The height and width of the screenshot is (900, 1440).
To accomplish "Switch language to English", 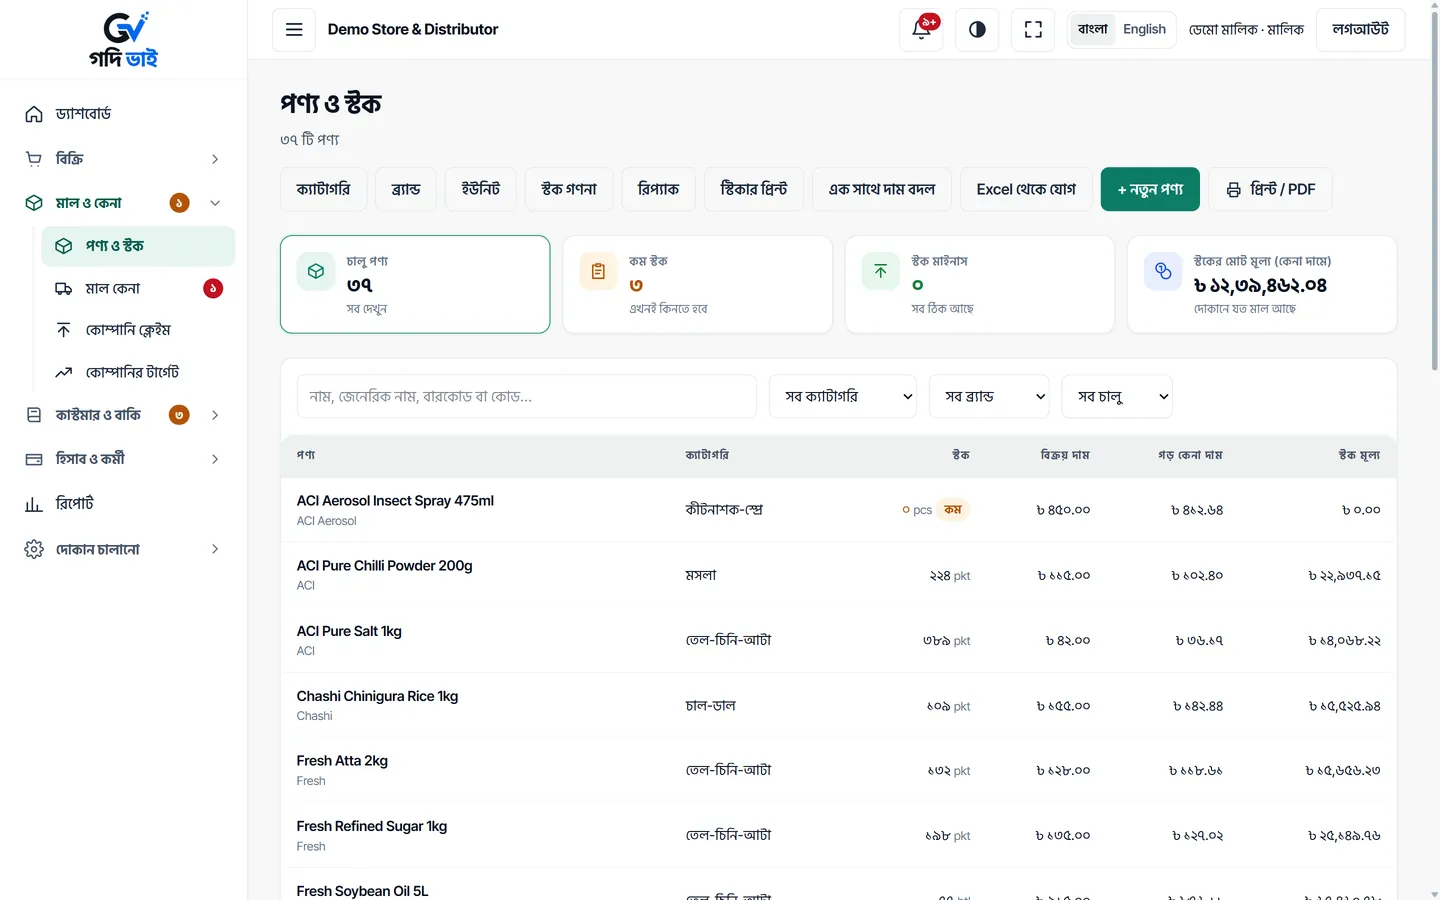I will 1144,29.
